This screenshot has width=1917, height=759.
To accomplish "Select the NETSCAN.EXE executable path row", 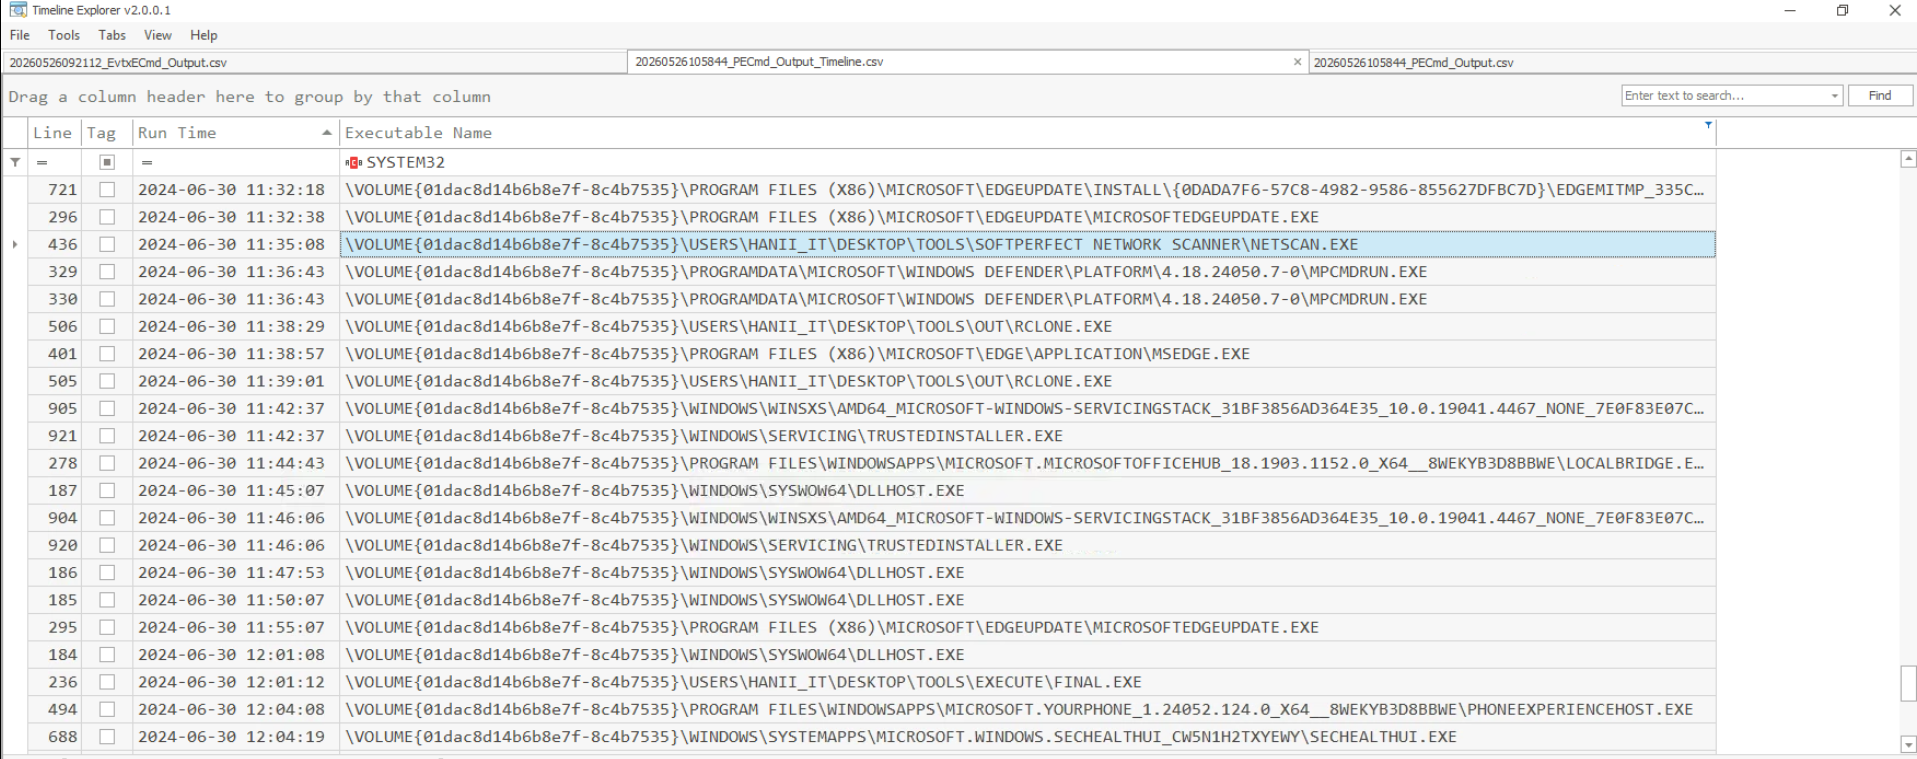I will pos(1028,244).
